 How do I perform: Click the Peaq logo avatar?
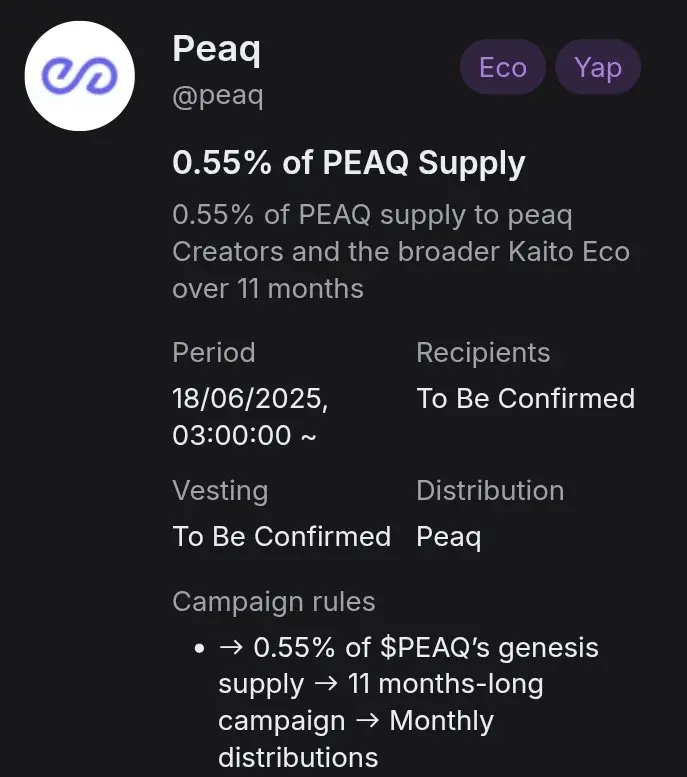pyautogui.click(x=79, y=75)
